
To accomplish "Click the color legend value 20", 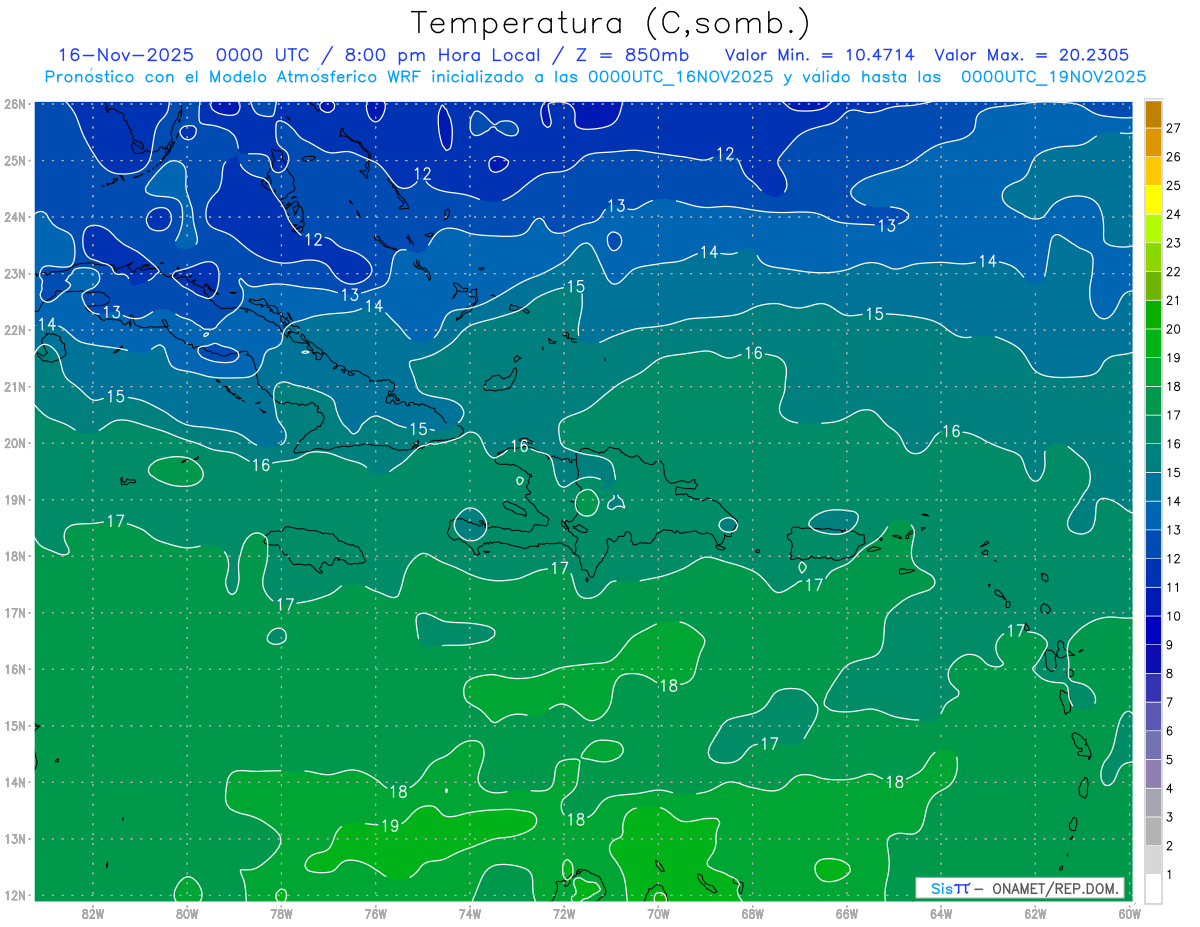I will [1173, 329].
